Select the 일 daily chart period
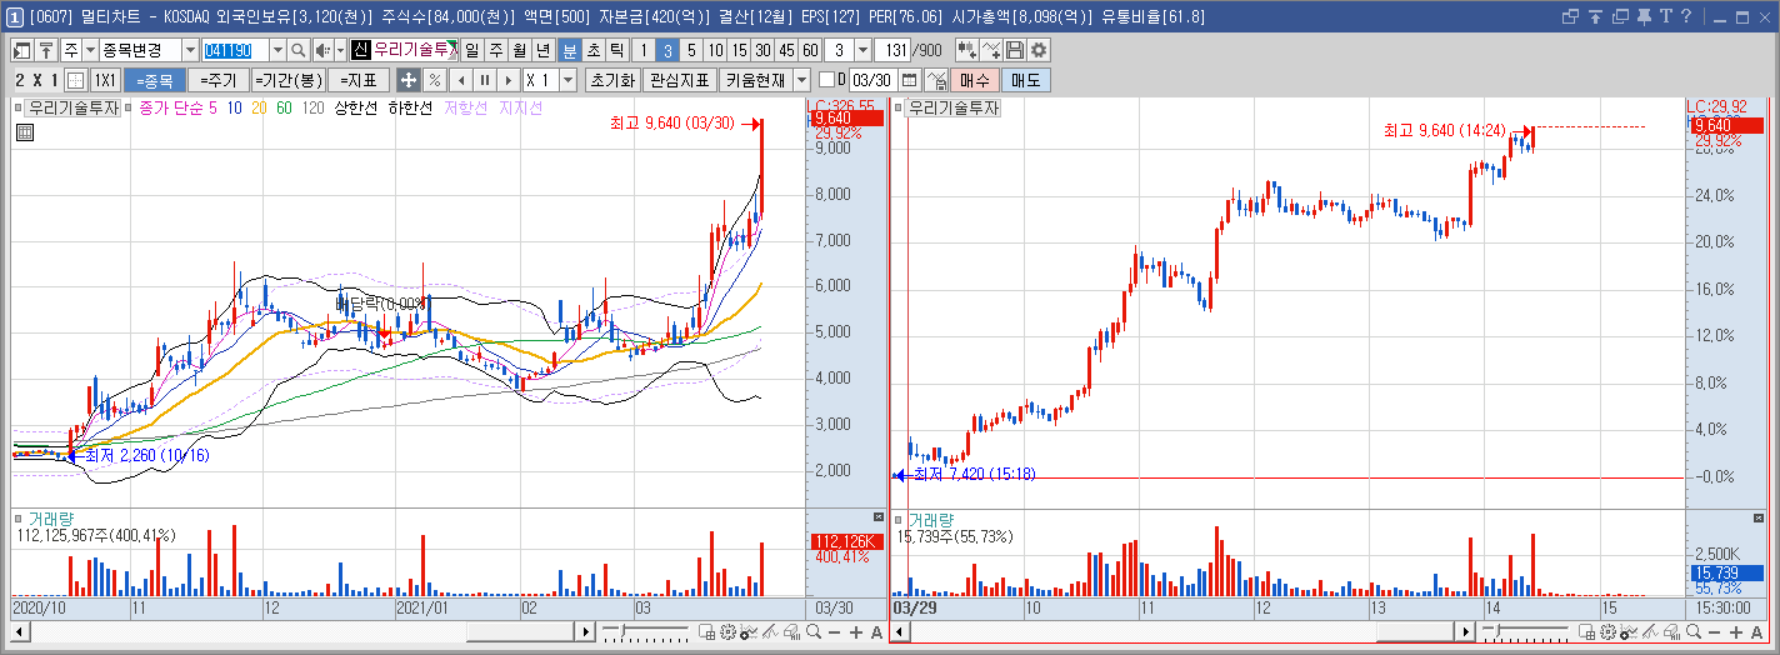Screen dimensions: 1780x655 [472, 50]
